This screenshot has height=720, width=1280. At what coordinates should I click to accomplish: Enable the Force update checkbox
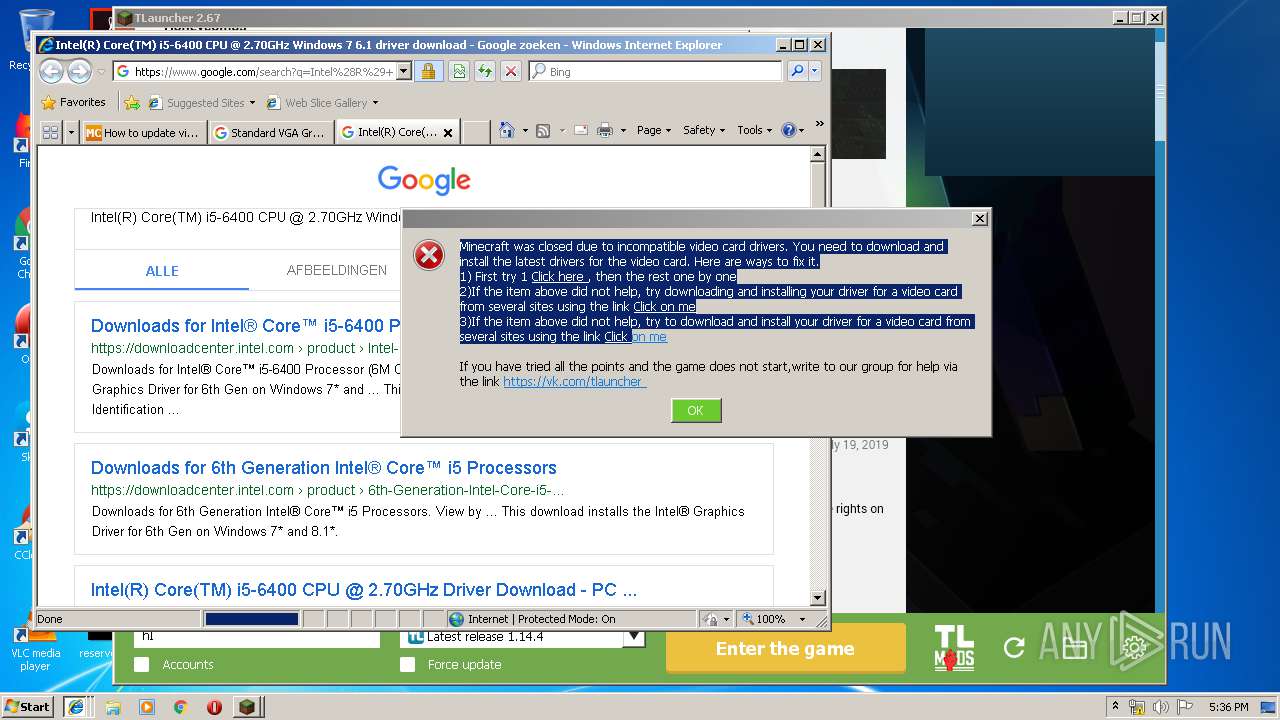click(407, 664)
